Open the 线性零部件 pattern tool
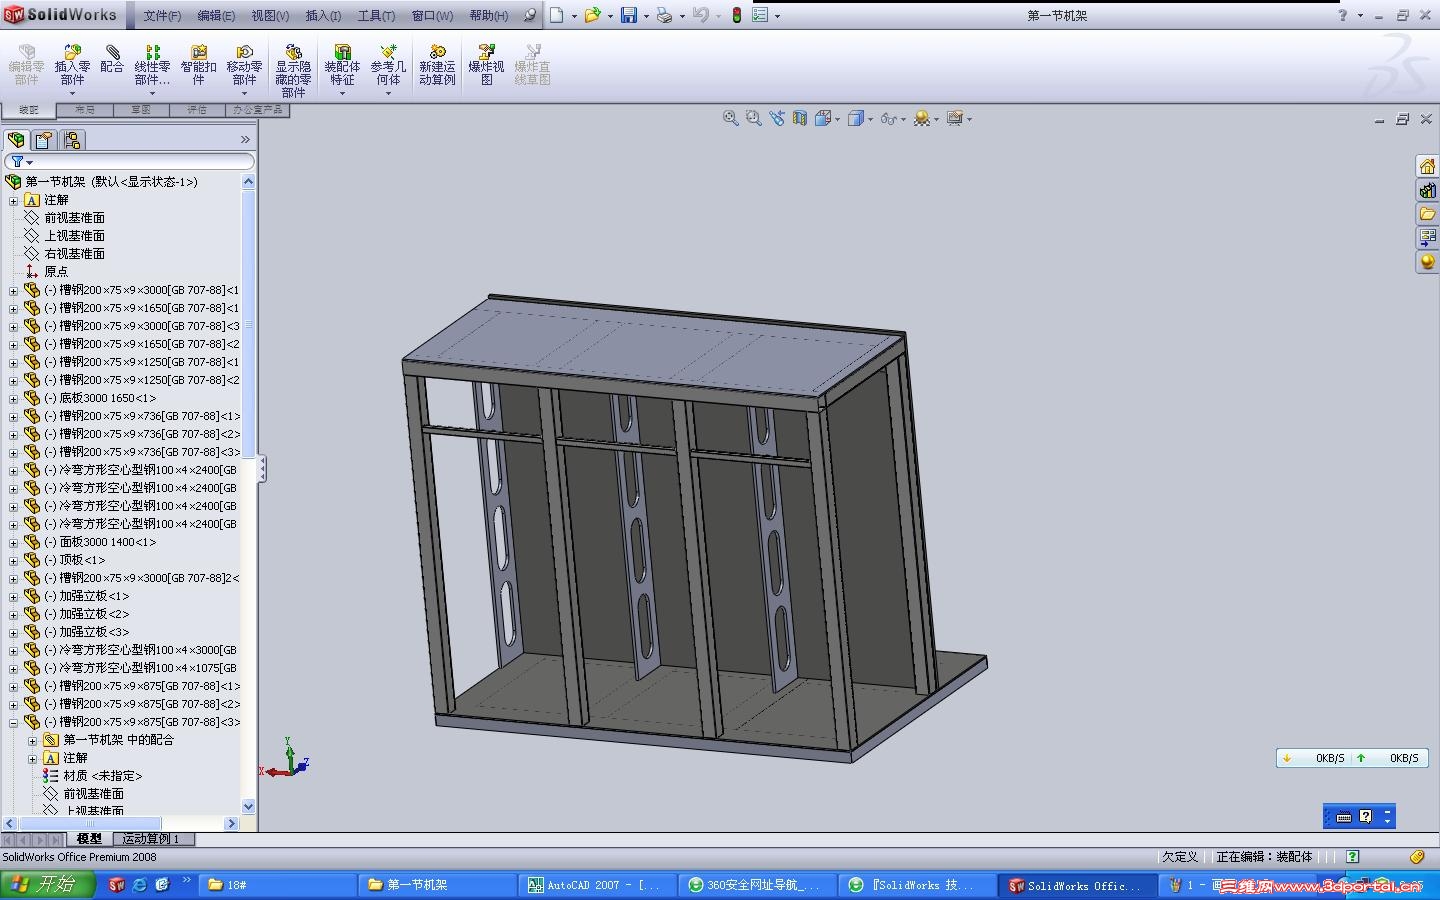Image resolution: width=1440 pixels, height=900 pixels. pyautogui.click(x=152, y=66)
